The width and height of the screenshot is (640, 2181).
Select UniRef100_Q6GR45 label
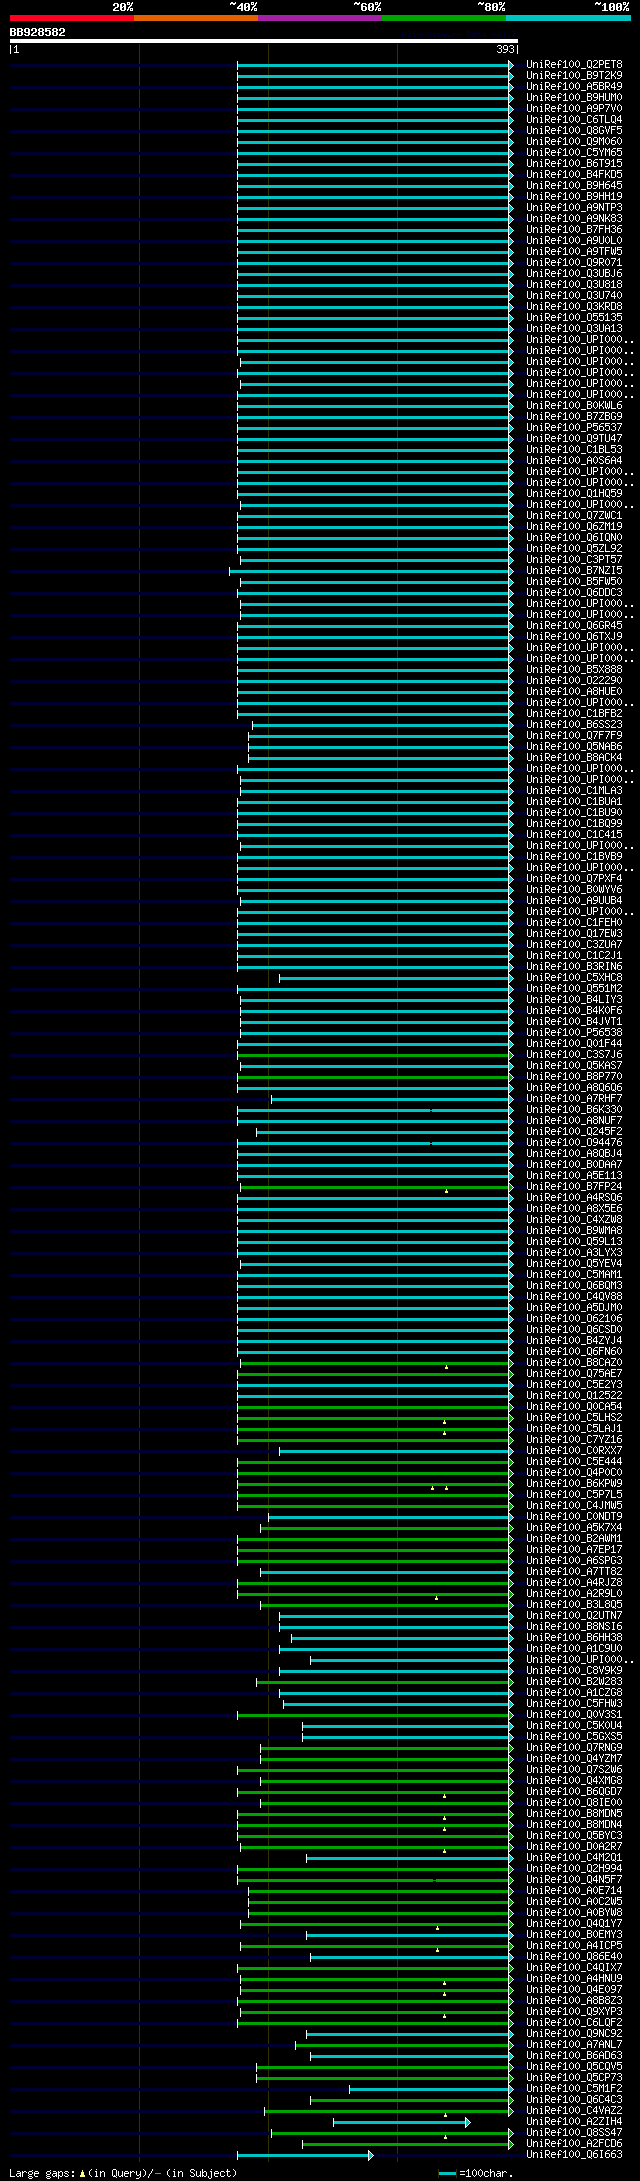(574, 626)
